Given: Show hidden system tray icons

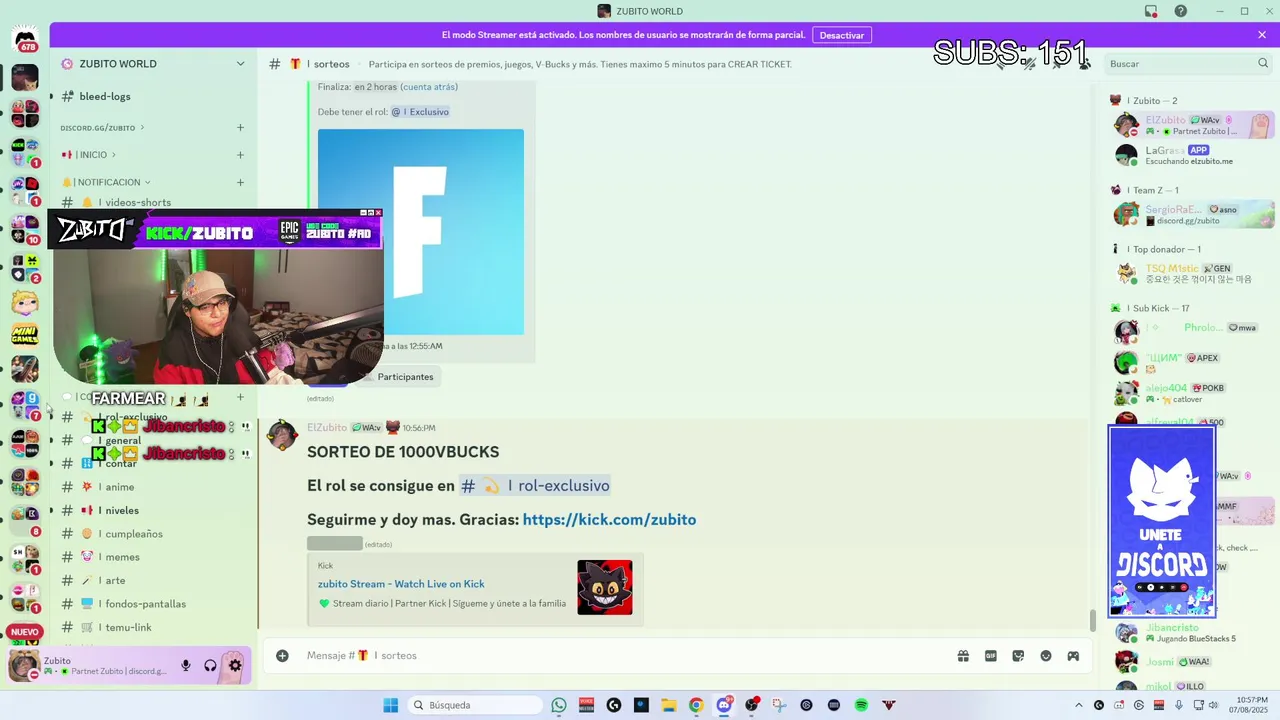Looking at the screenshot, I should coord(1079,705).
